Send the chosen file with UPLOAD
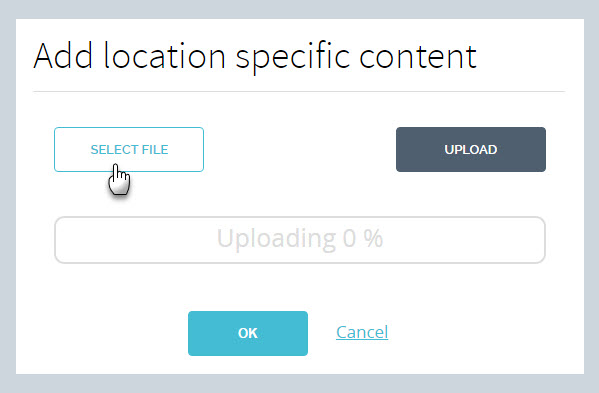The width and height of the screenshot is (599, 393). [x=471, y=149]
